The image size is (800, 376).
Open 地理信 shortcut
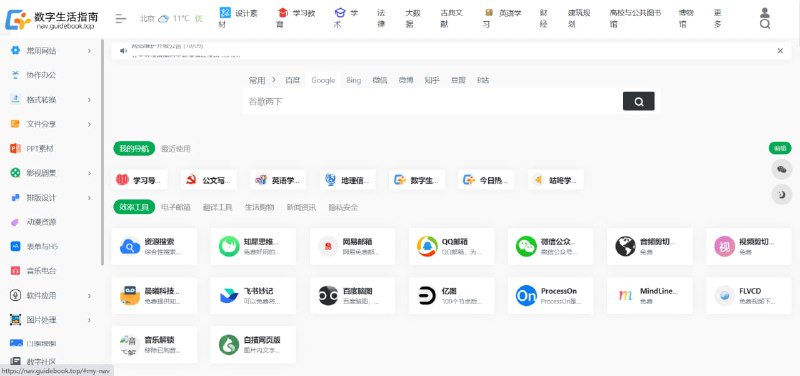[347, 180]
